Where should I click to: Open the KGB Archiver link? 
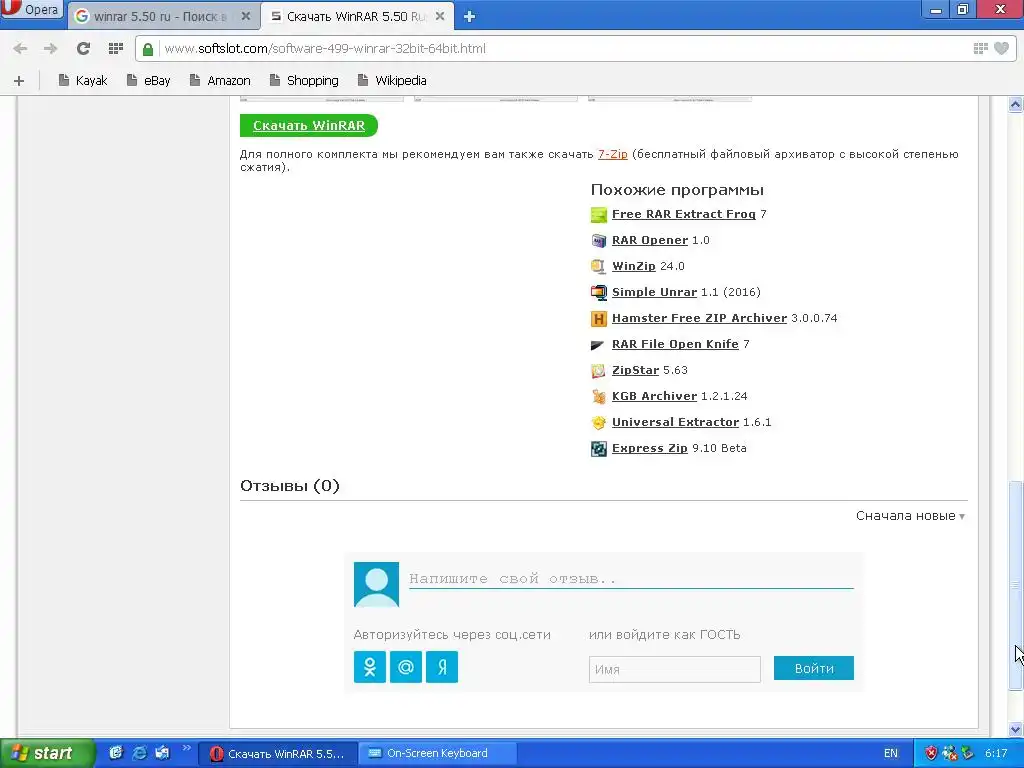[x=654, y=396]
